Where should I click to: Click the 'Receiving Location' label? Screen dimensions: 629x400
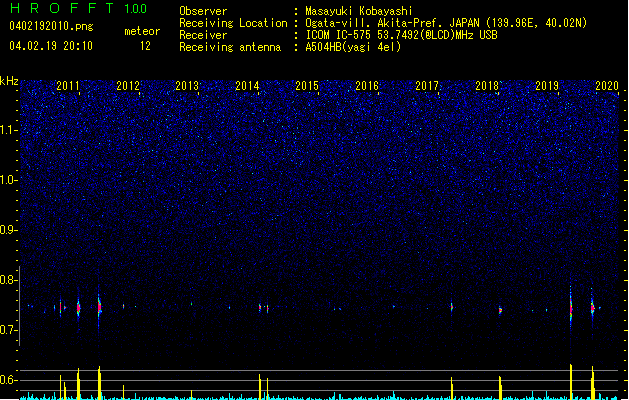tap(233, 23)
